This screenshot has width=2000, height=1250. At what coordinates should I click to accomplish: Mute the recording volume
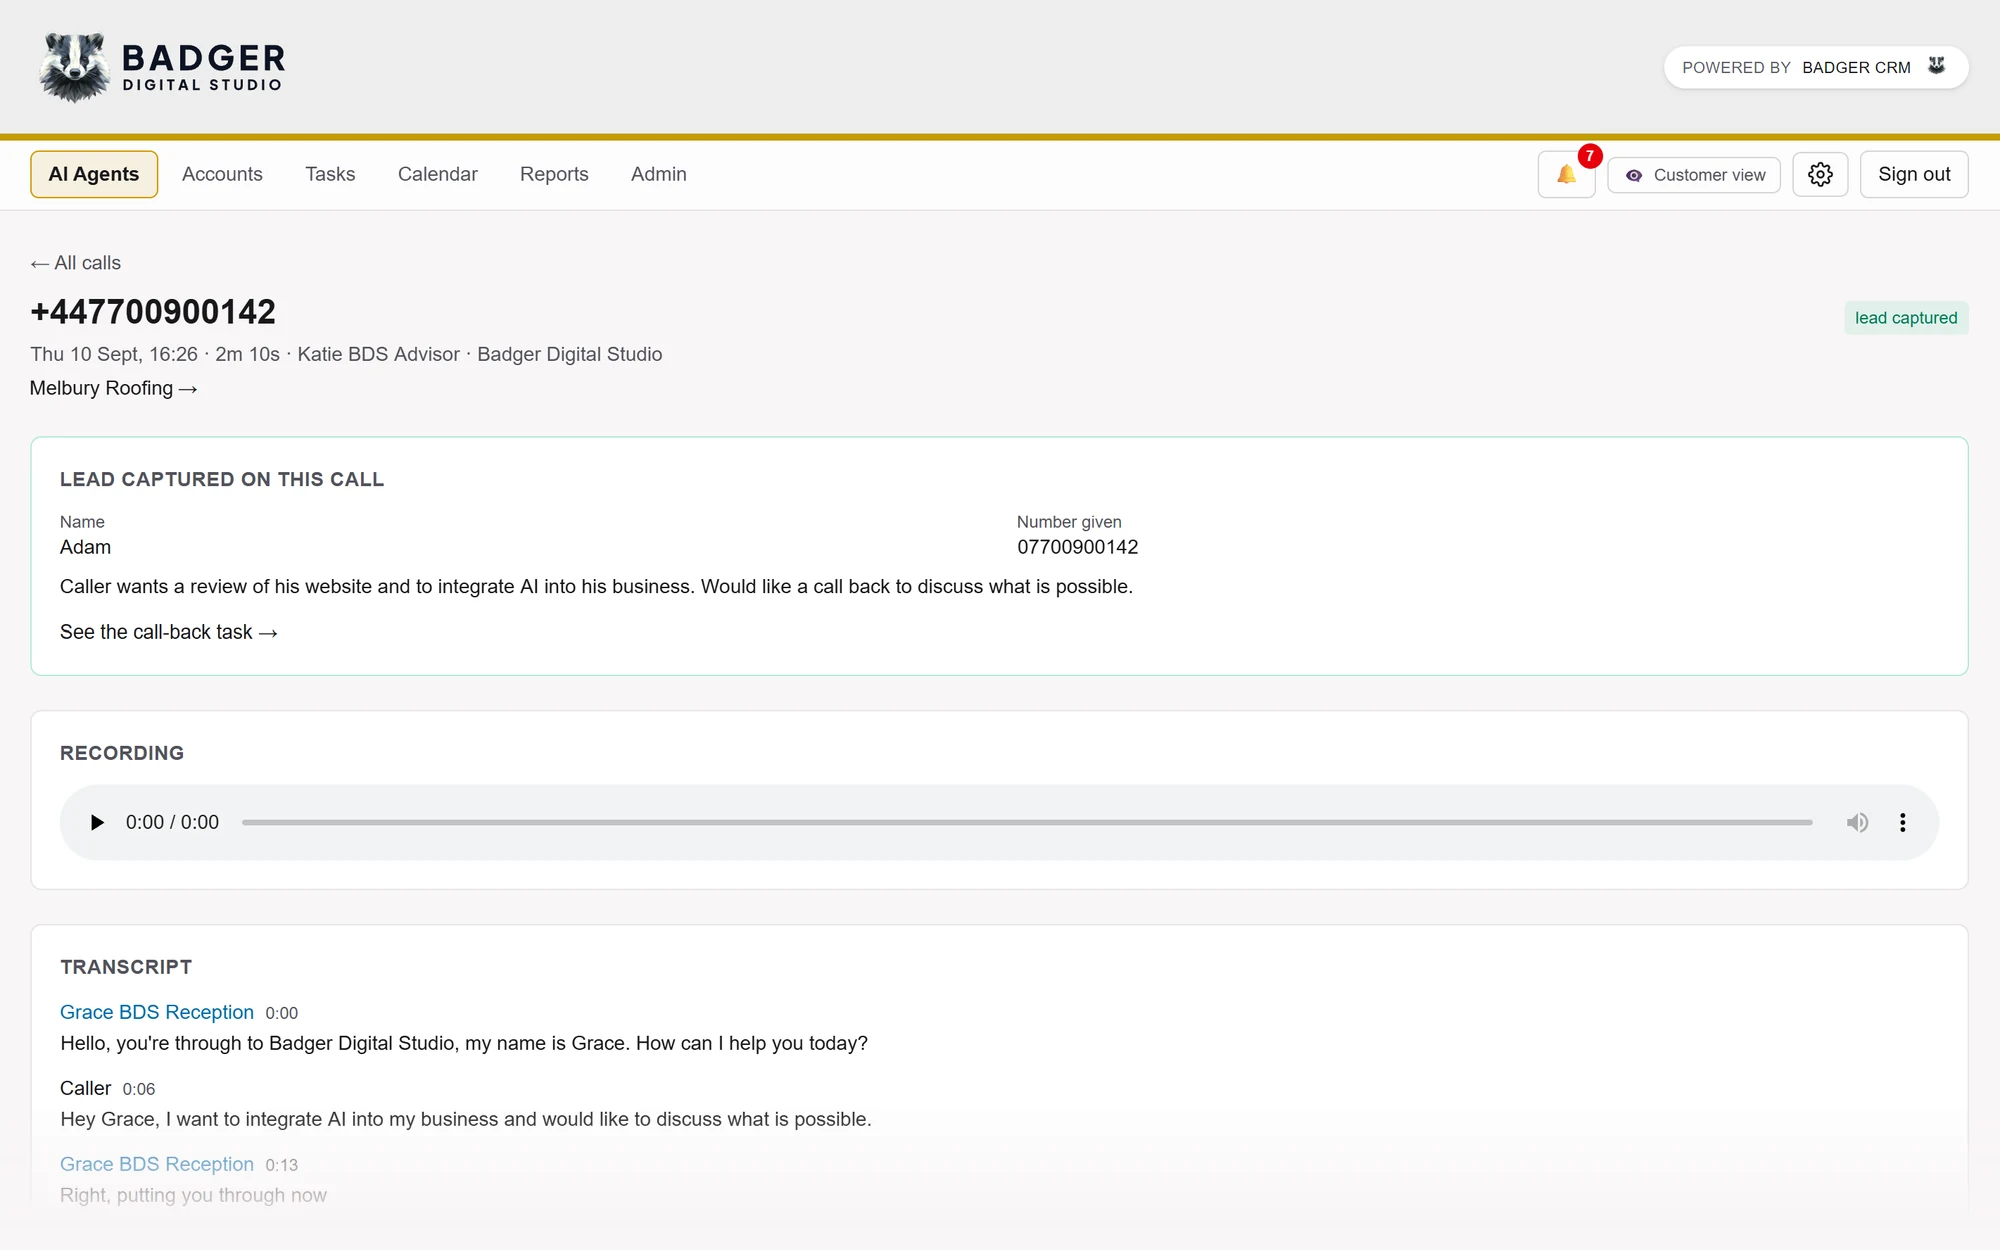[x=1857, y=822]
